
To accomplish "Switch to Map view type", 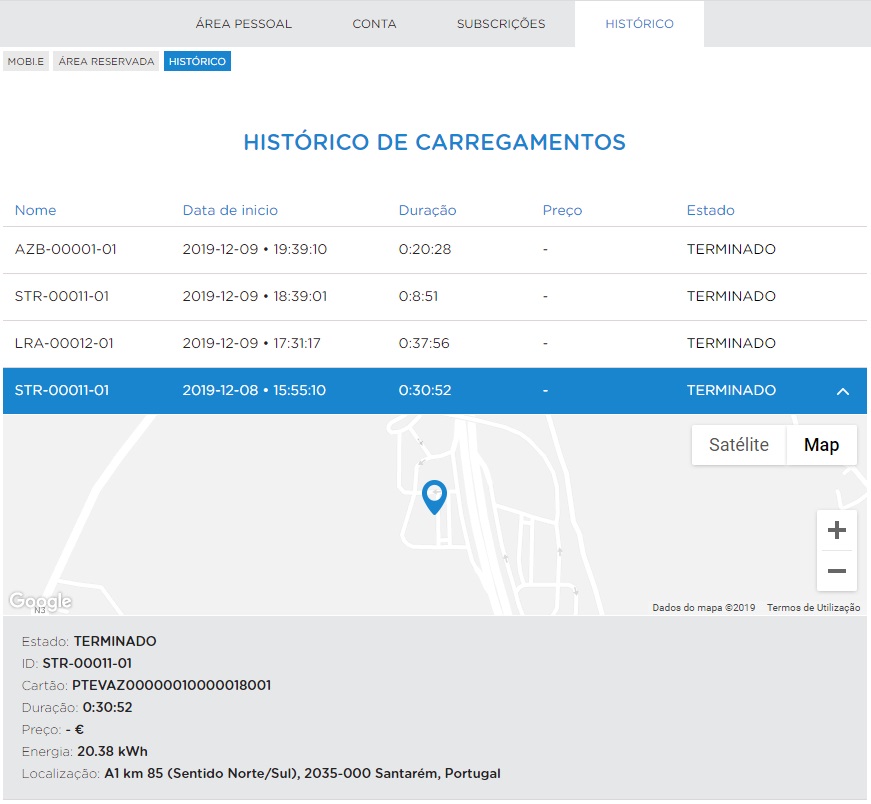I will point(822,445).
